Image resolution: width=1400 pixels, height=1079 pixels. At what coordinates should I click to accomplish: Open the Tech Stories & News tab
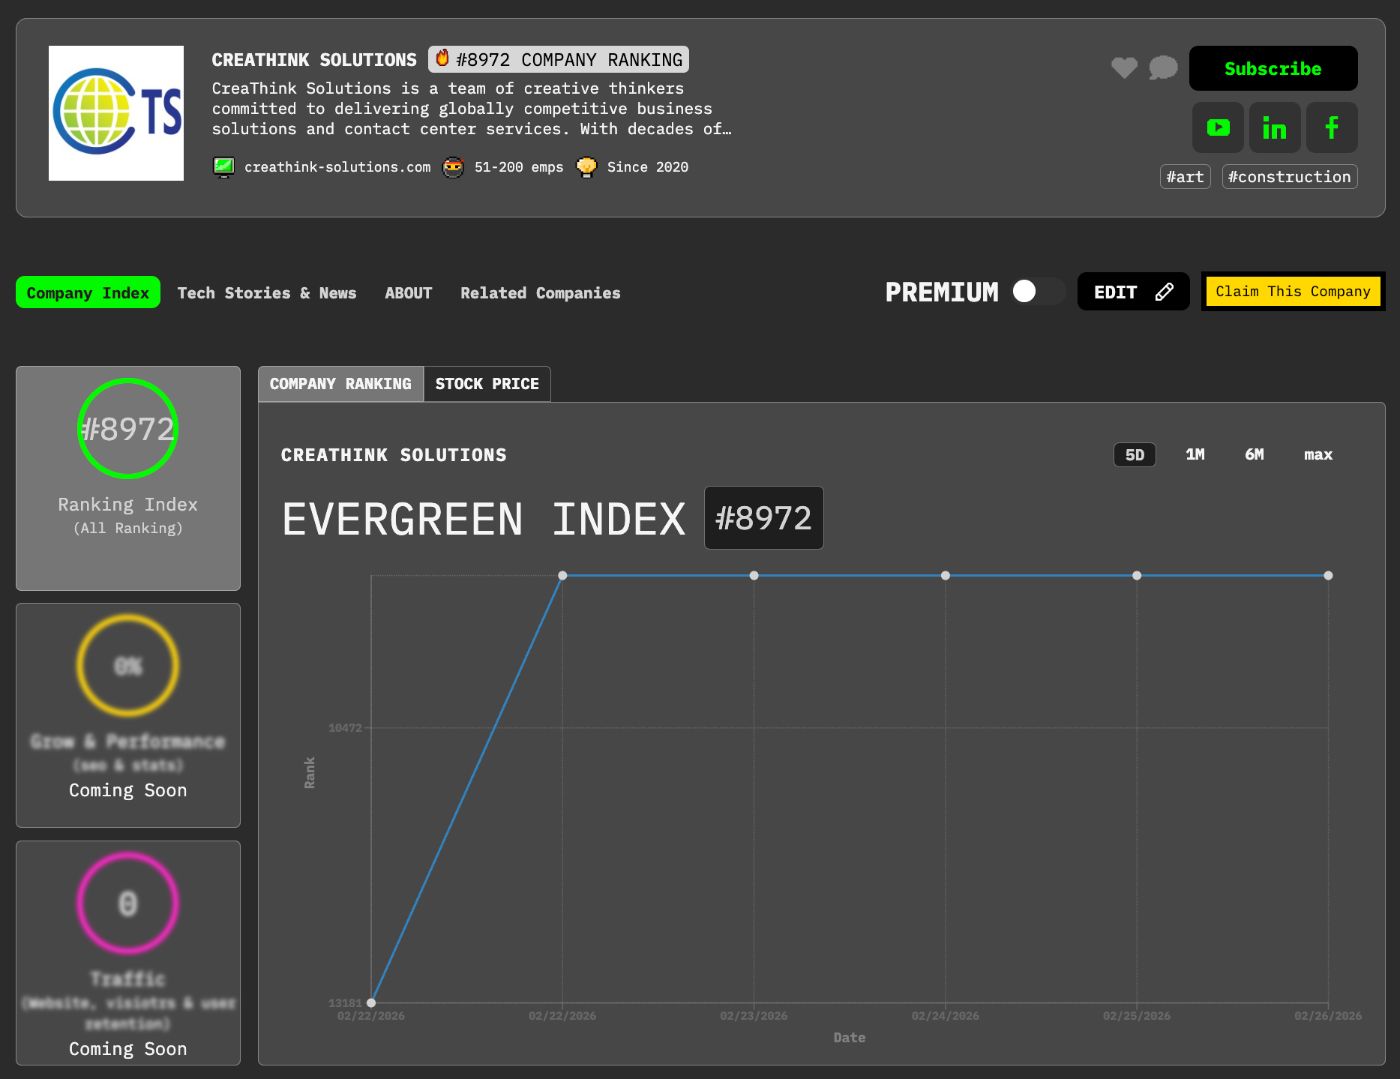tap(267, 293)
